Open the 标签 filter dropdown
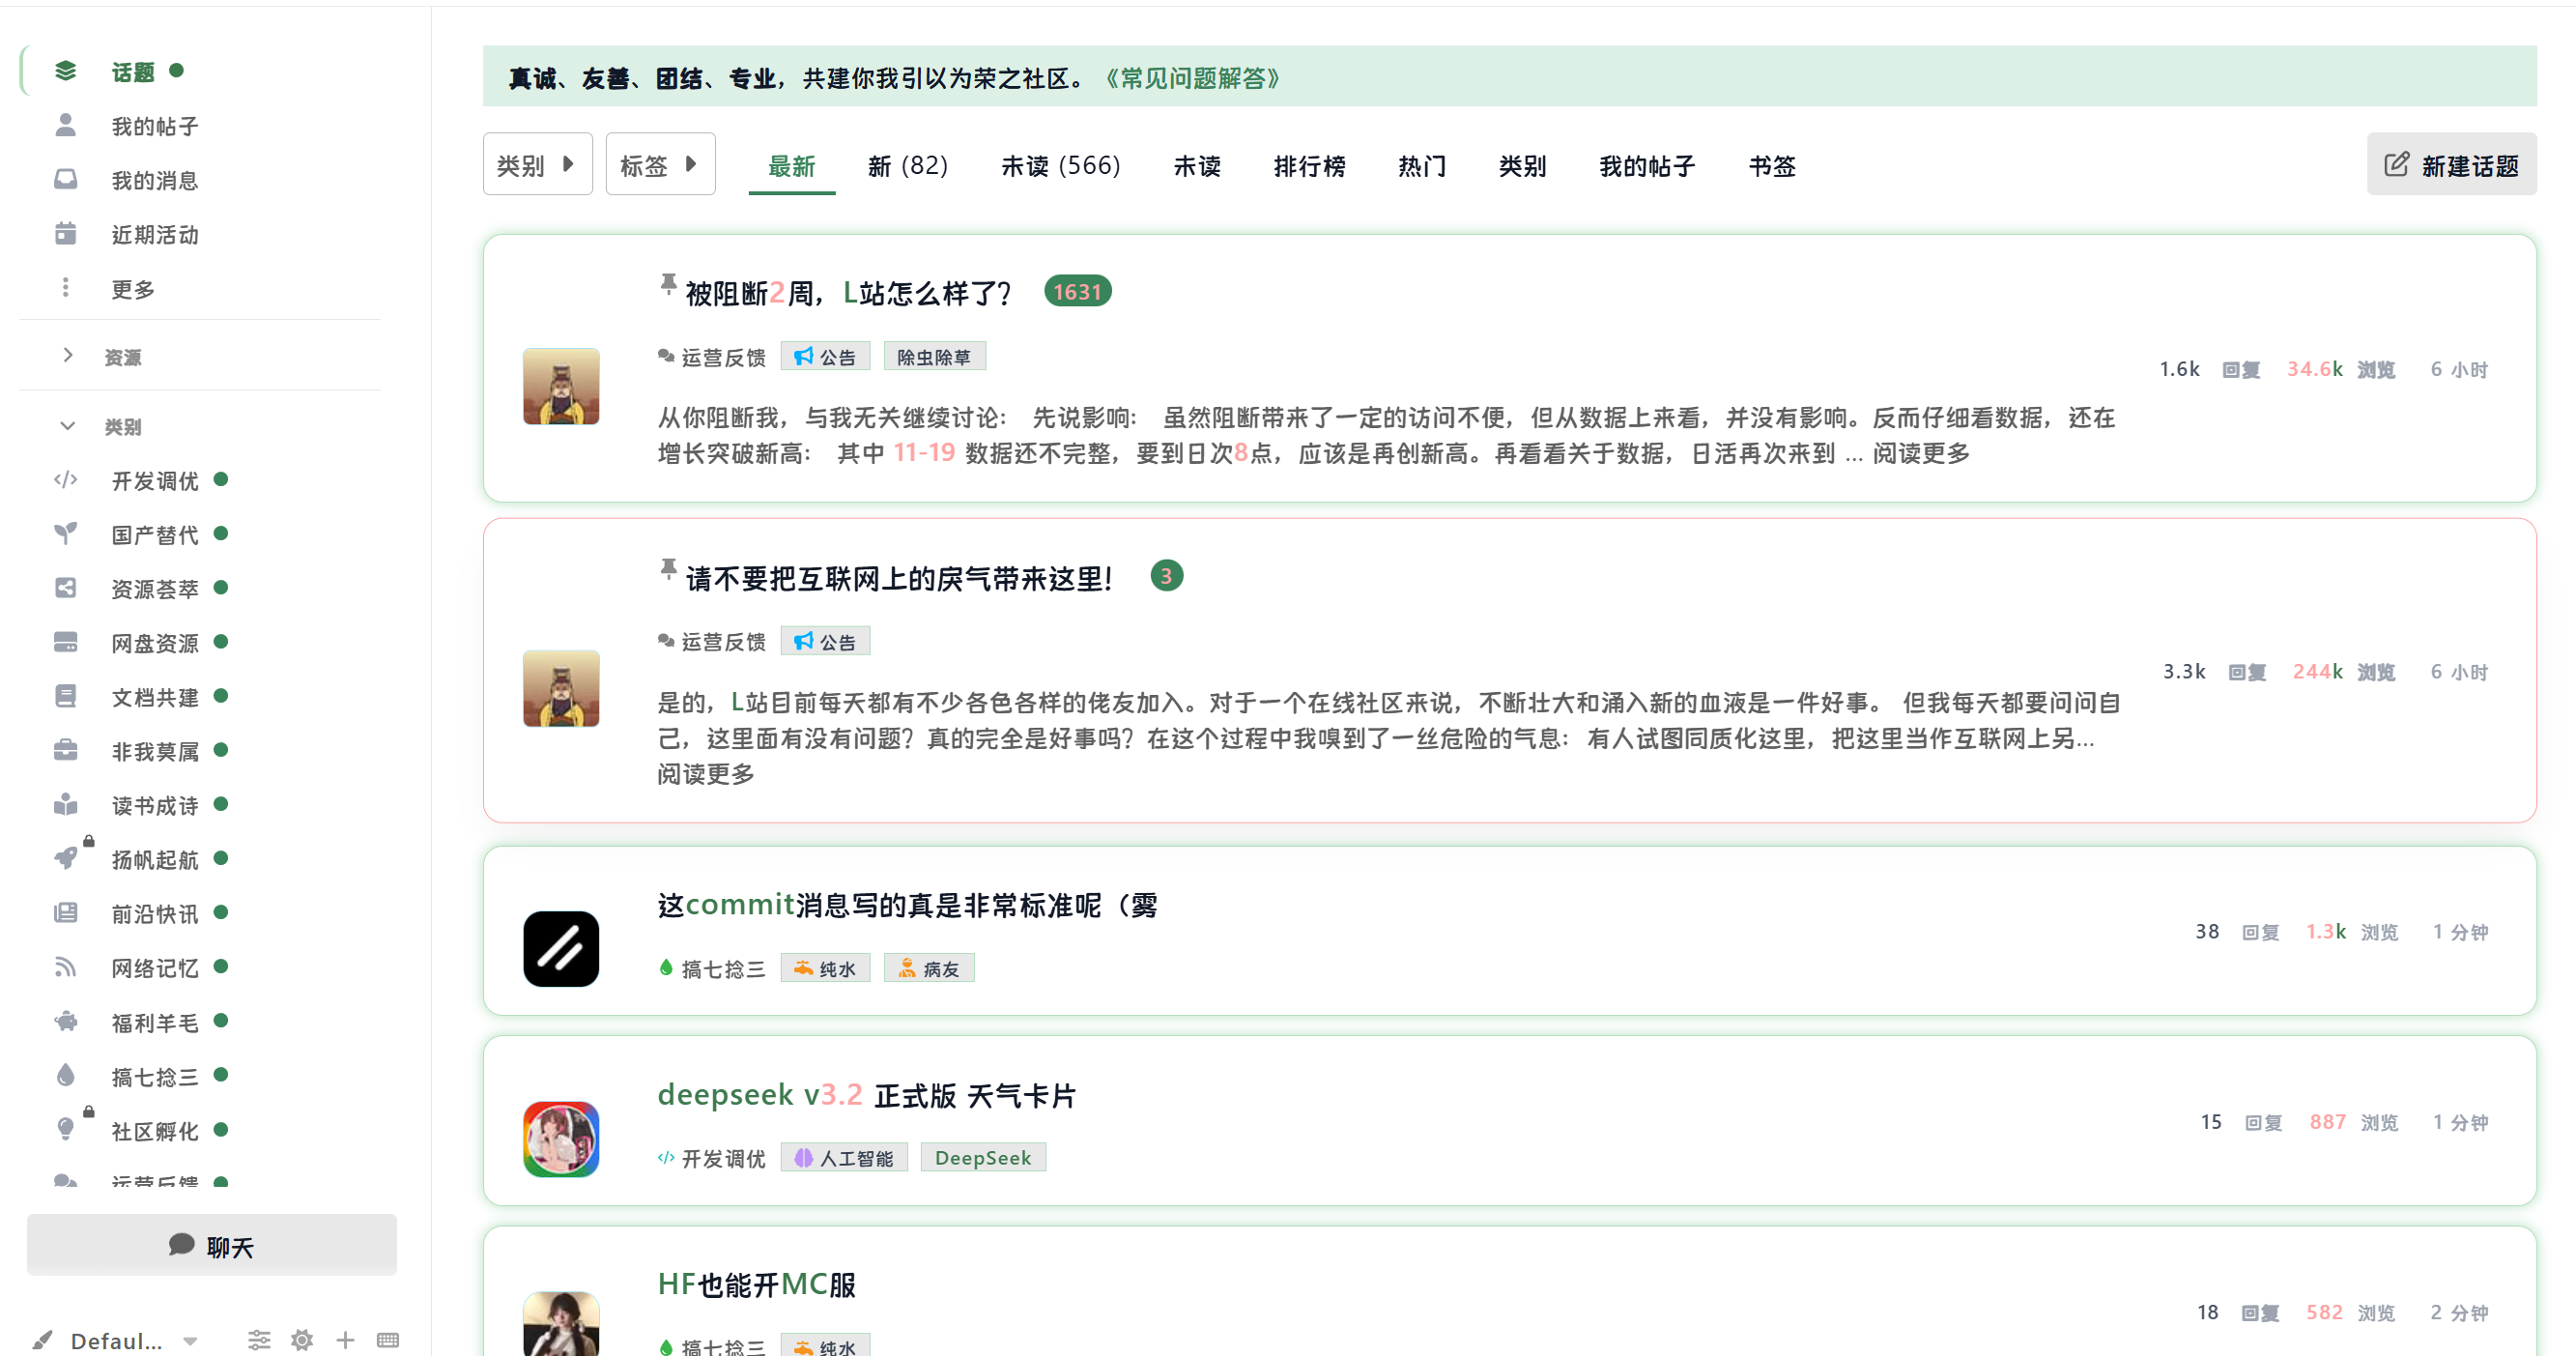This screenshot has height=1356, width=2576. click(x=659, y=165)
